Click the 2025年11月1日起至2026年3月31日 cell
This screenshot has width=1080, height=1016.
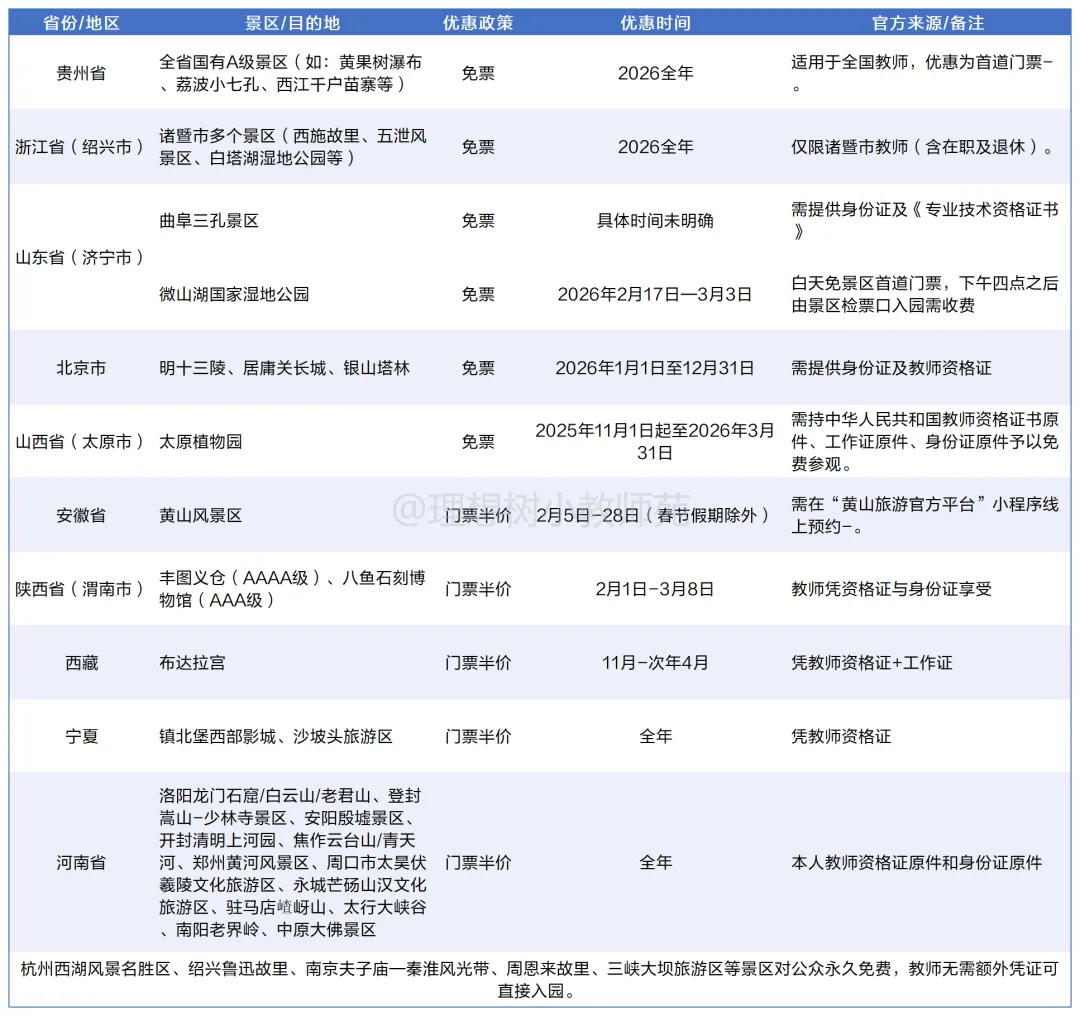(655, 442)
